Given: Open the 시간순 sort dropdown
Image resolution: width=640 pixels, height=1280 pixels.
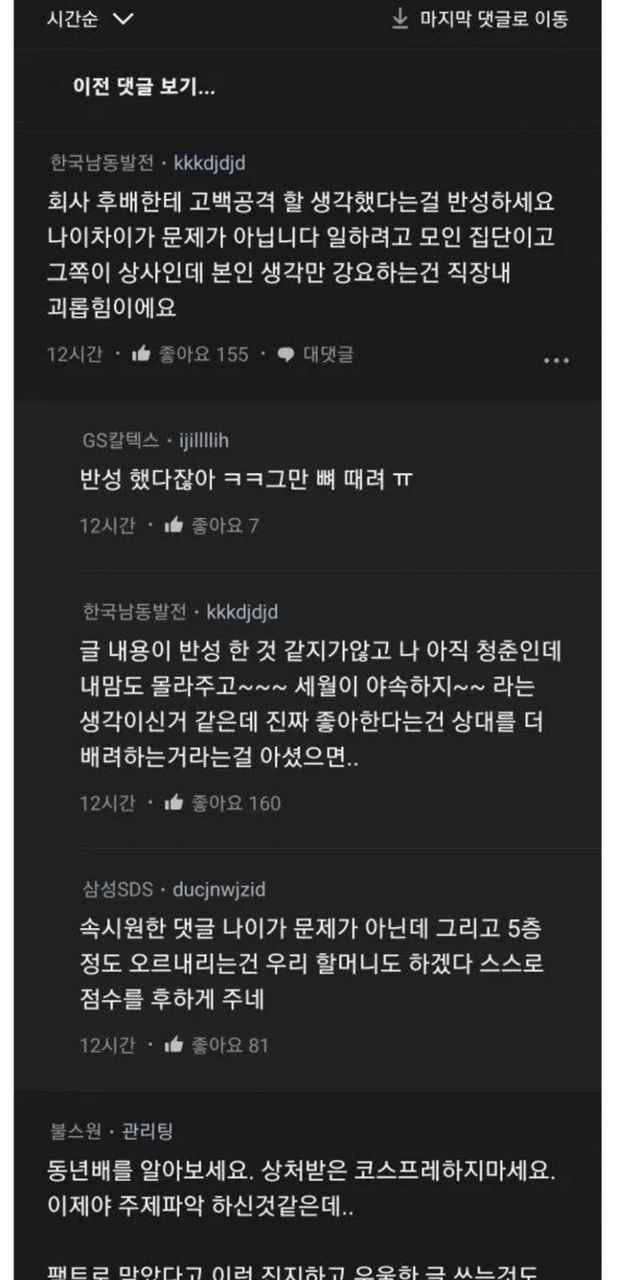Looking at the screenshot, I should (90, 19).
